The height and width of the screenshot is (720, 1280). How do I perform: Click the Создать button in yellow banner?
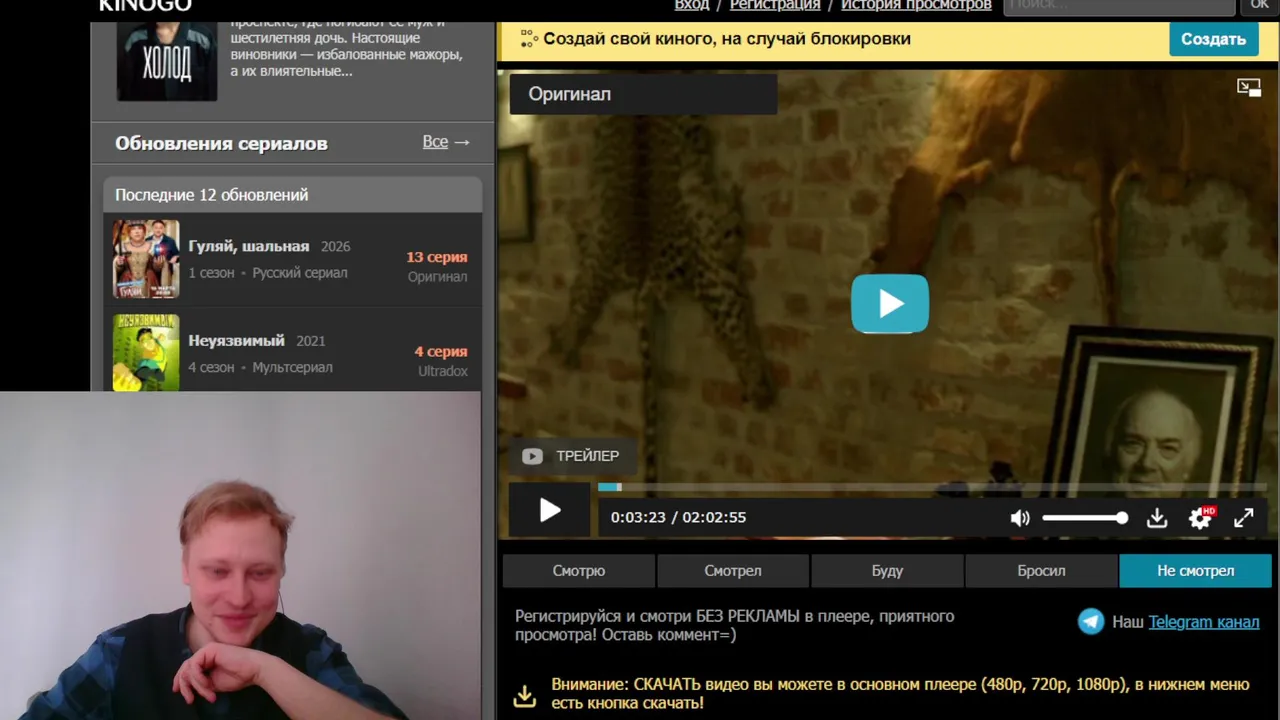point(1213,39)
